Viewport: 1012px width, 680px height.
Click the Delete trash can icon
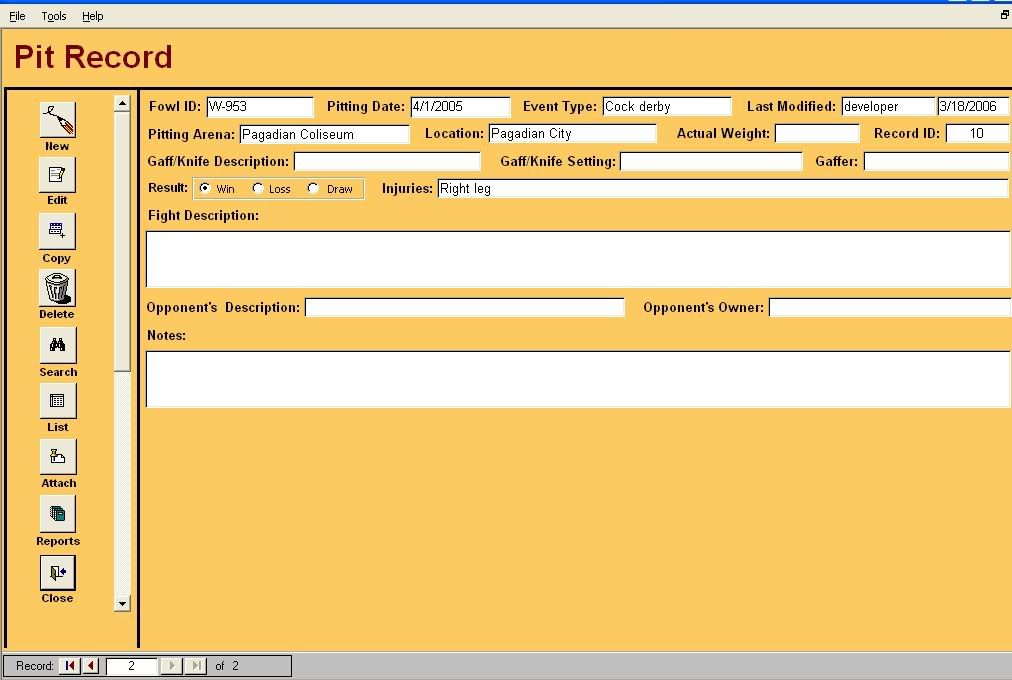coord(57,289)
